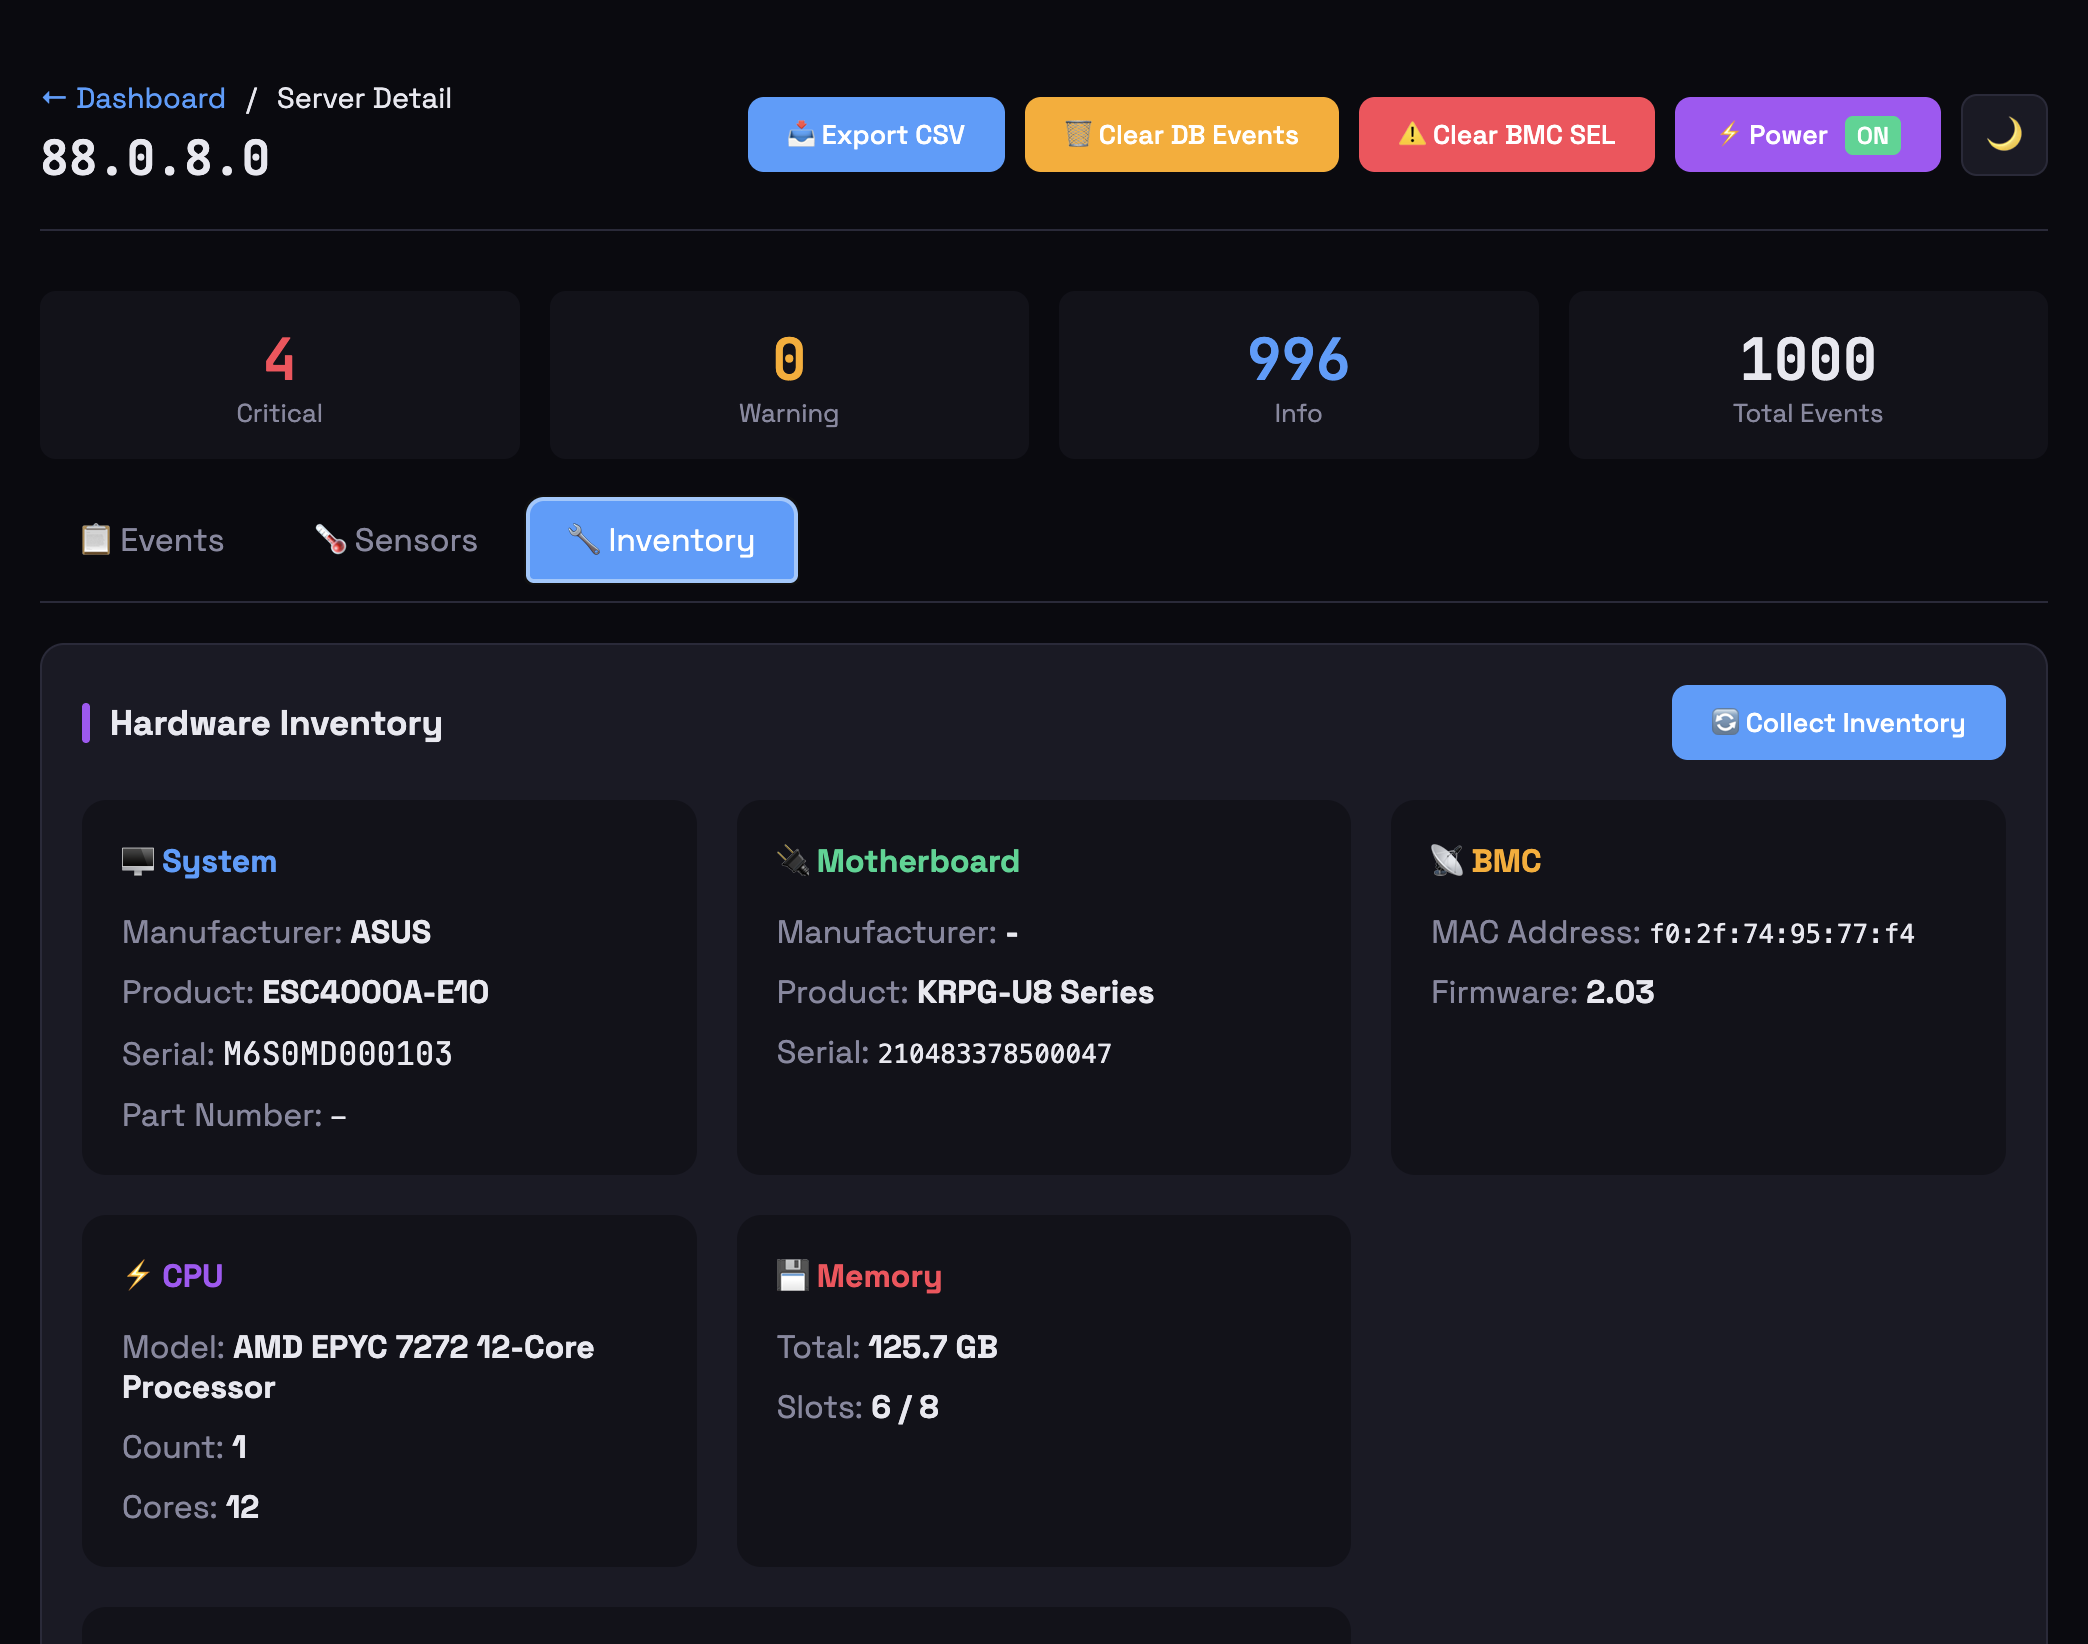Click the export tray icon on Export CSV
This screenshot has width=2088, height=1644.
click(801, 134)
